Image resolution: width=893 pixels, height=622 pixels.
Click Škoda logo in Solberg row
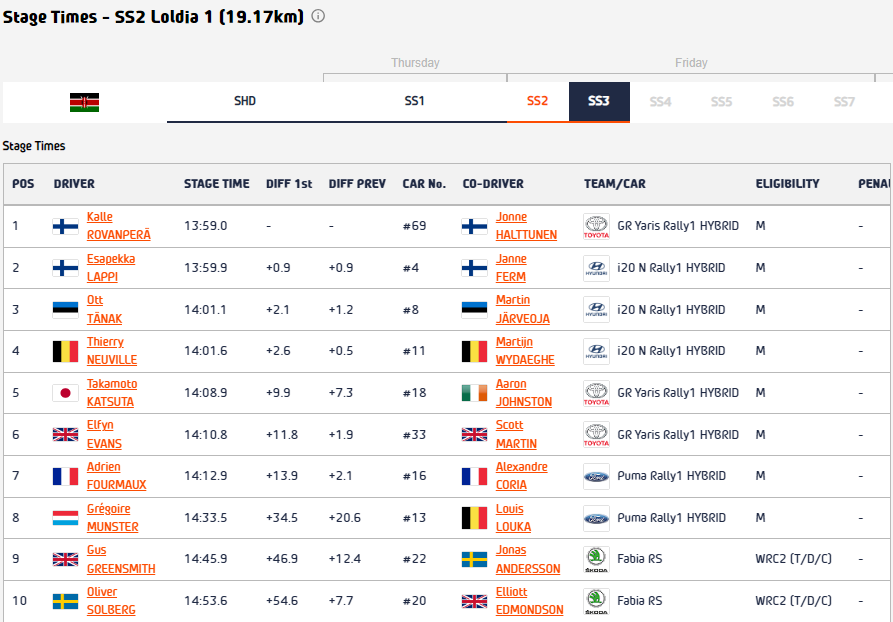[596, 601]
